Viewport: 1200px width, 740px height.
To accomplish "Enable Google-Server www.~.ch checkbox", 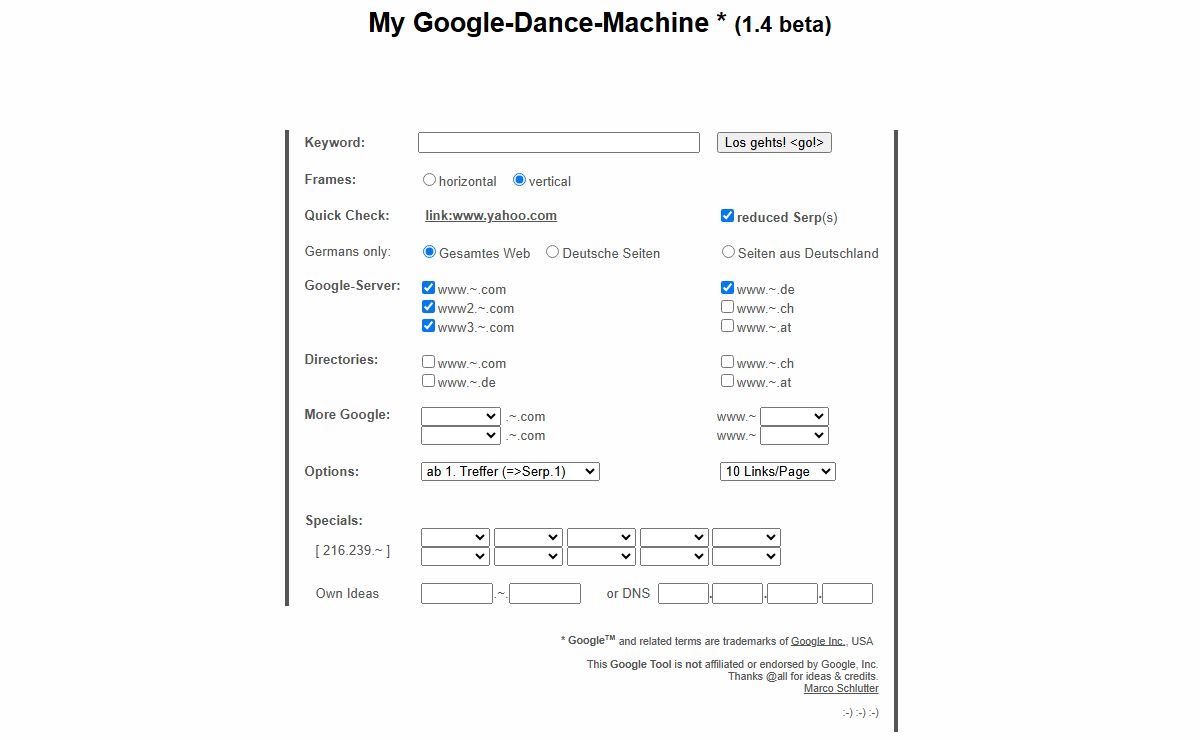I will (727, 307).
